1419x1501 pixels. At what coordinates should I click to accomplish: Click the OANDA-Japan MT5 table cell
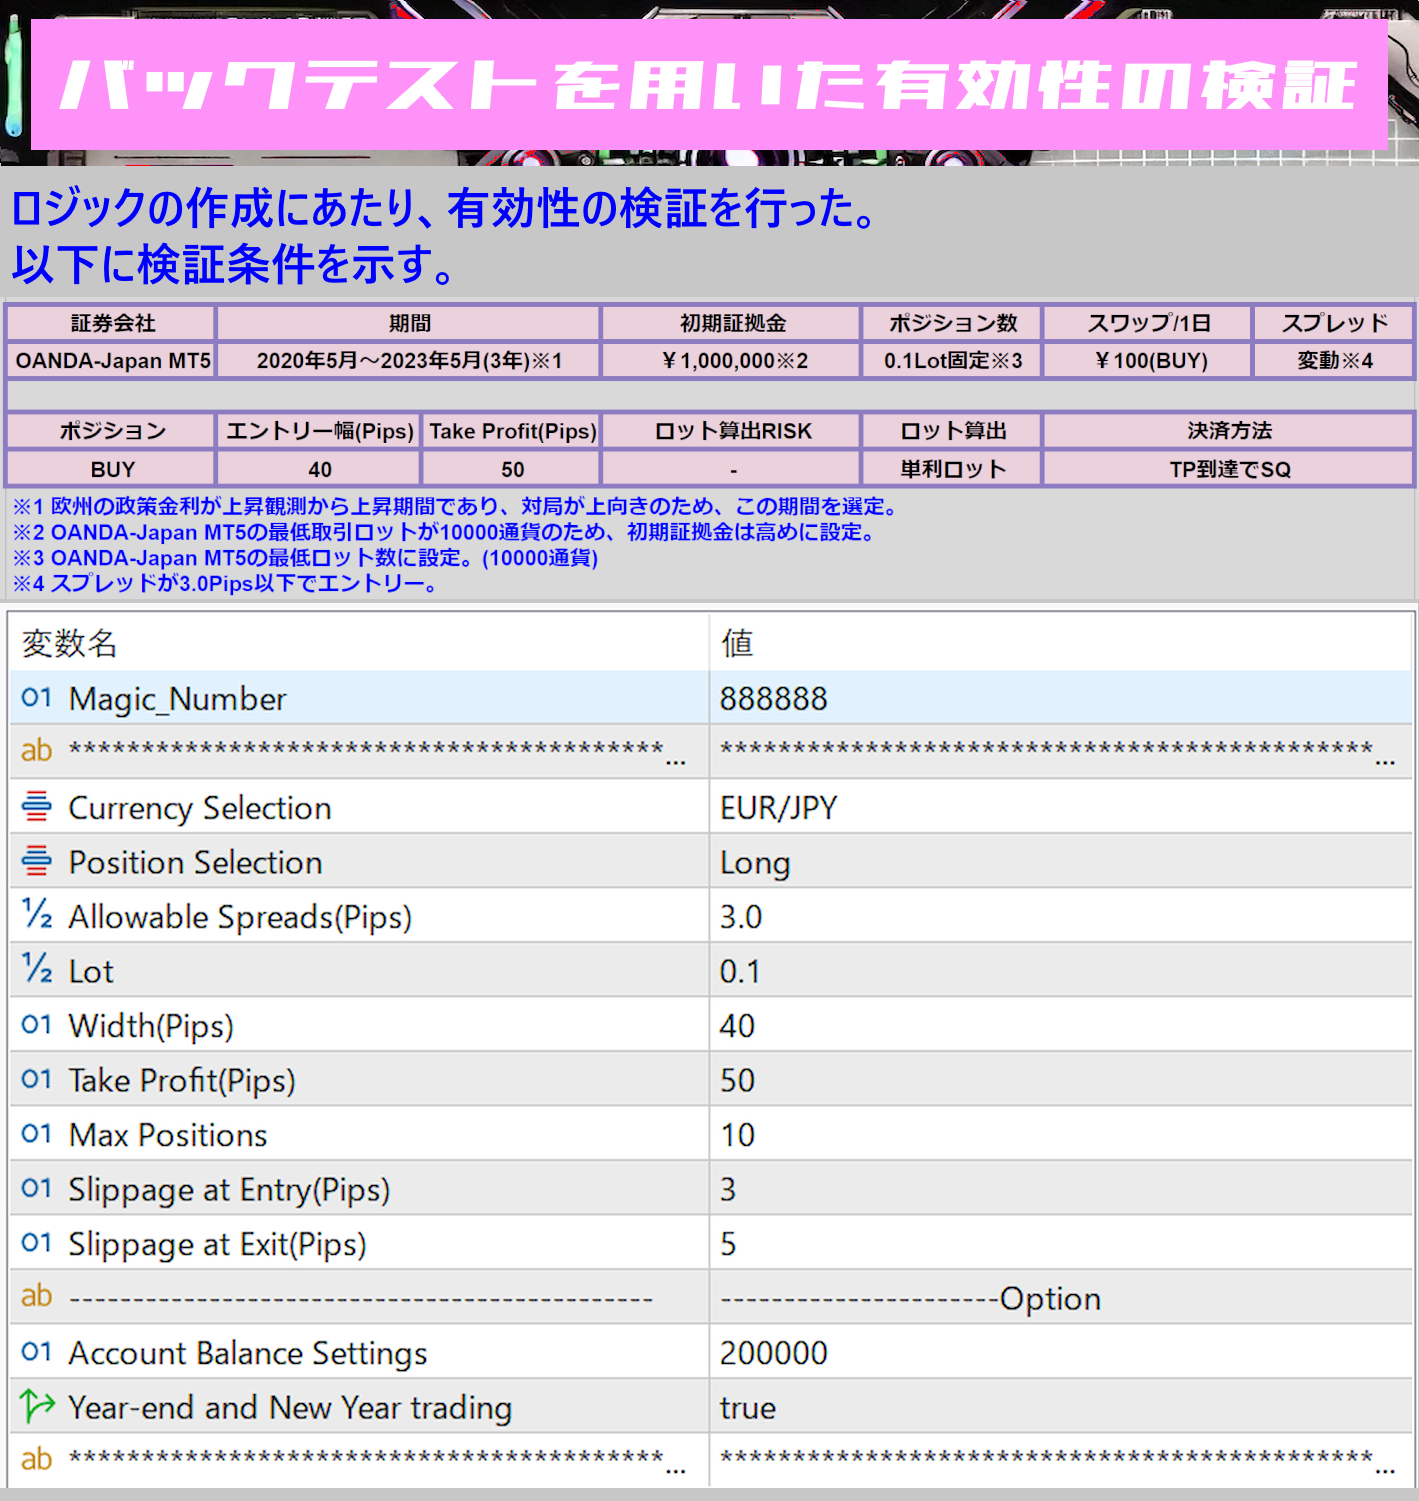112,360
